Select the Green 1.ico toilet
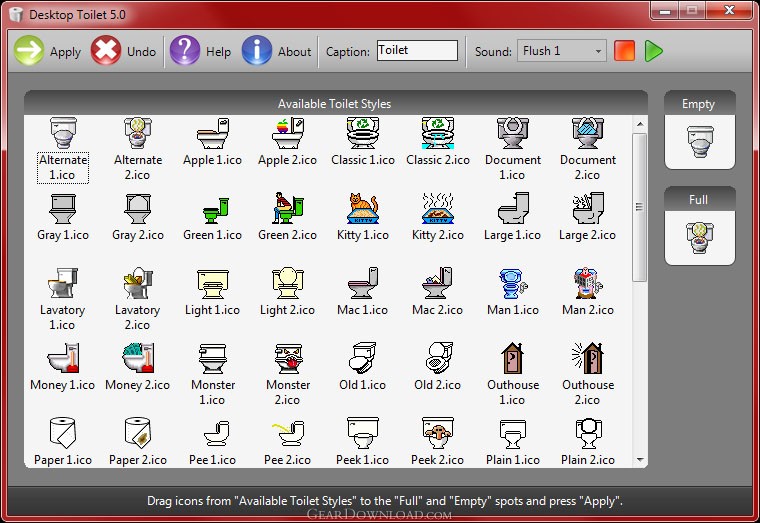This screenshot has height=523, width=760. [x=215, y=209]
